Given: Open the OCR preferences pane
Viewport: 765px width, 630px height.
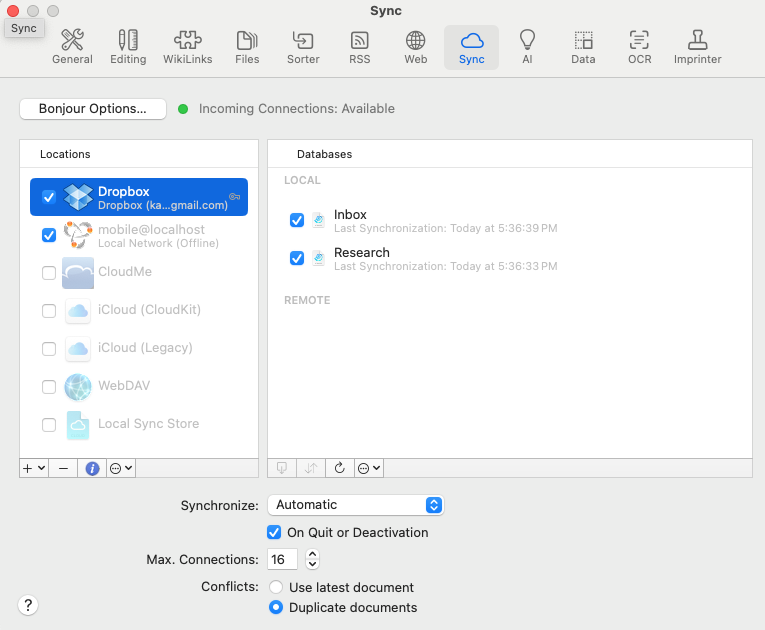Looking at the screenshot, I should click(x=639, y=47).
